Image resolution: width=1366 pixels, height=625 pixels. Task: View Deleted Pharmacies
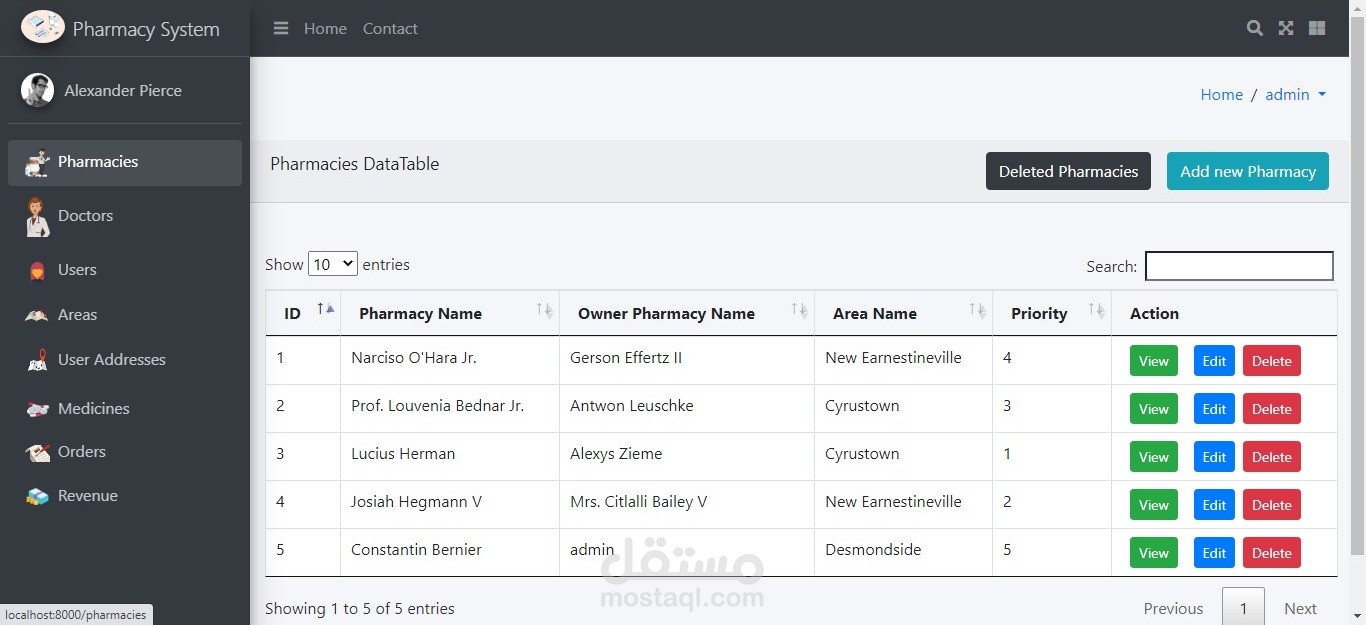[x=1068, y=171]
